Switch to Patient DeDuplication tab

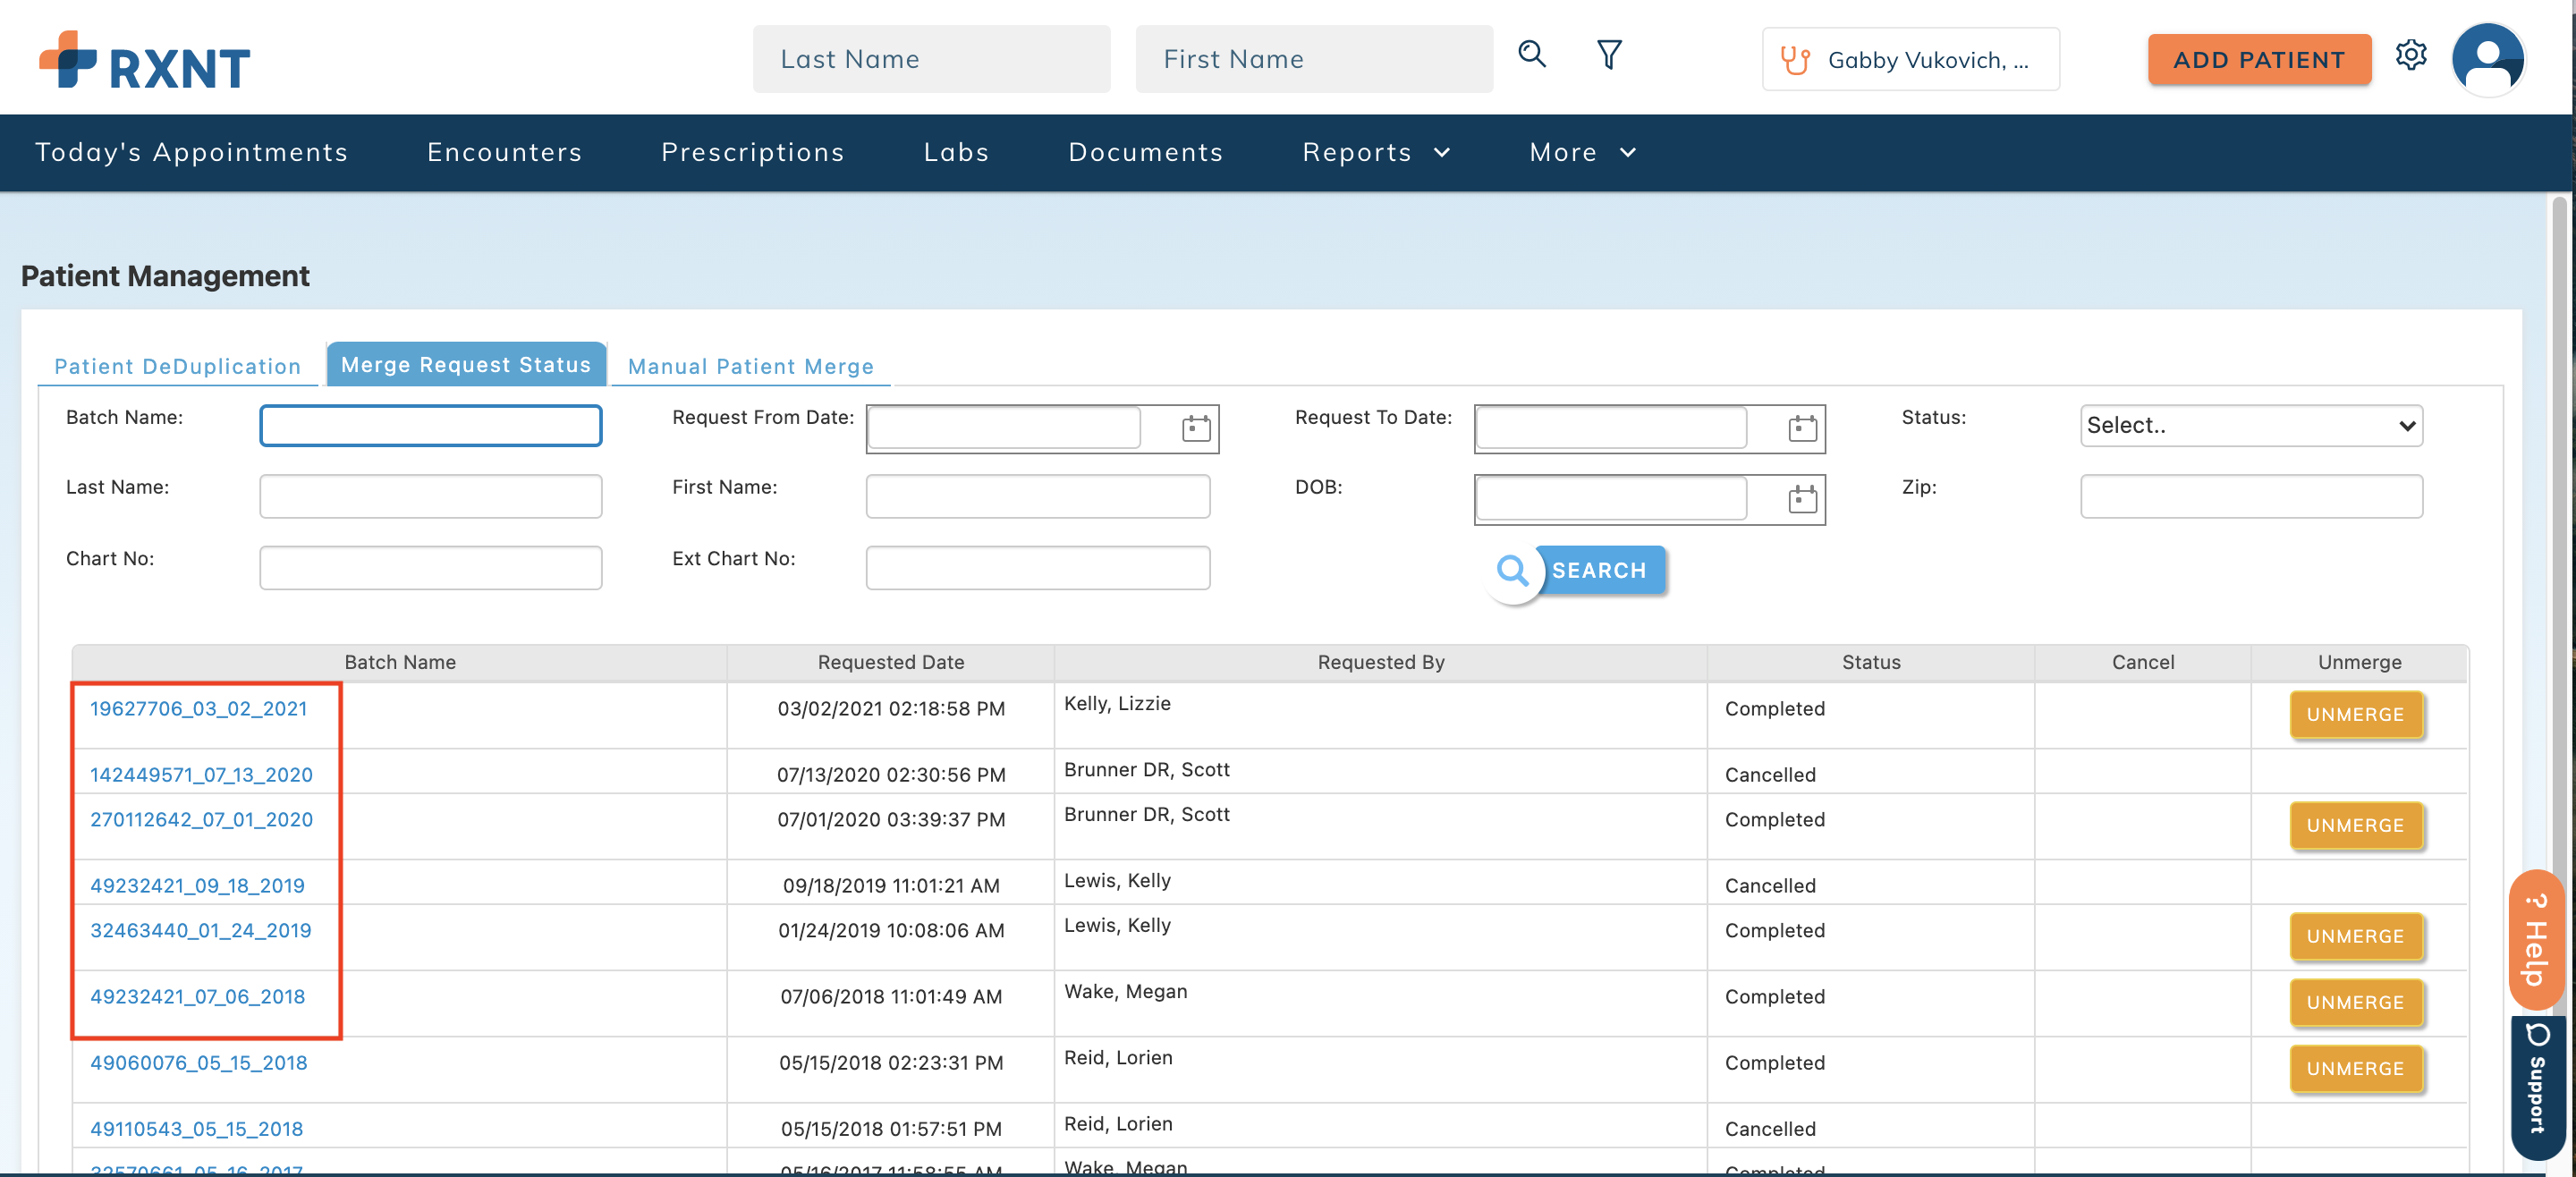(x=177, y=366)
